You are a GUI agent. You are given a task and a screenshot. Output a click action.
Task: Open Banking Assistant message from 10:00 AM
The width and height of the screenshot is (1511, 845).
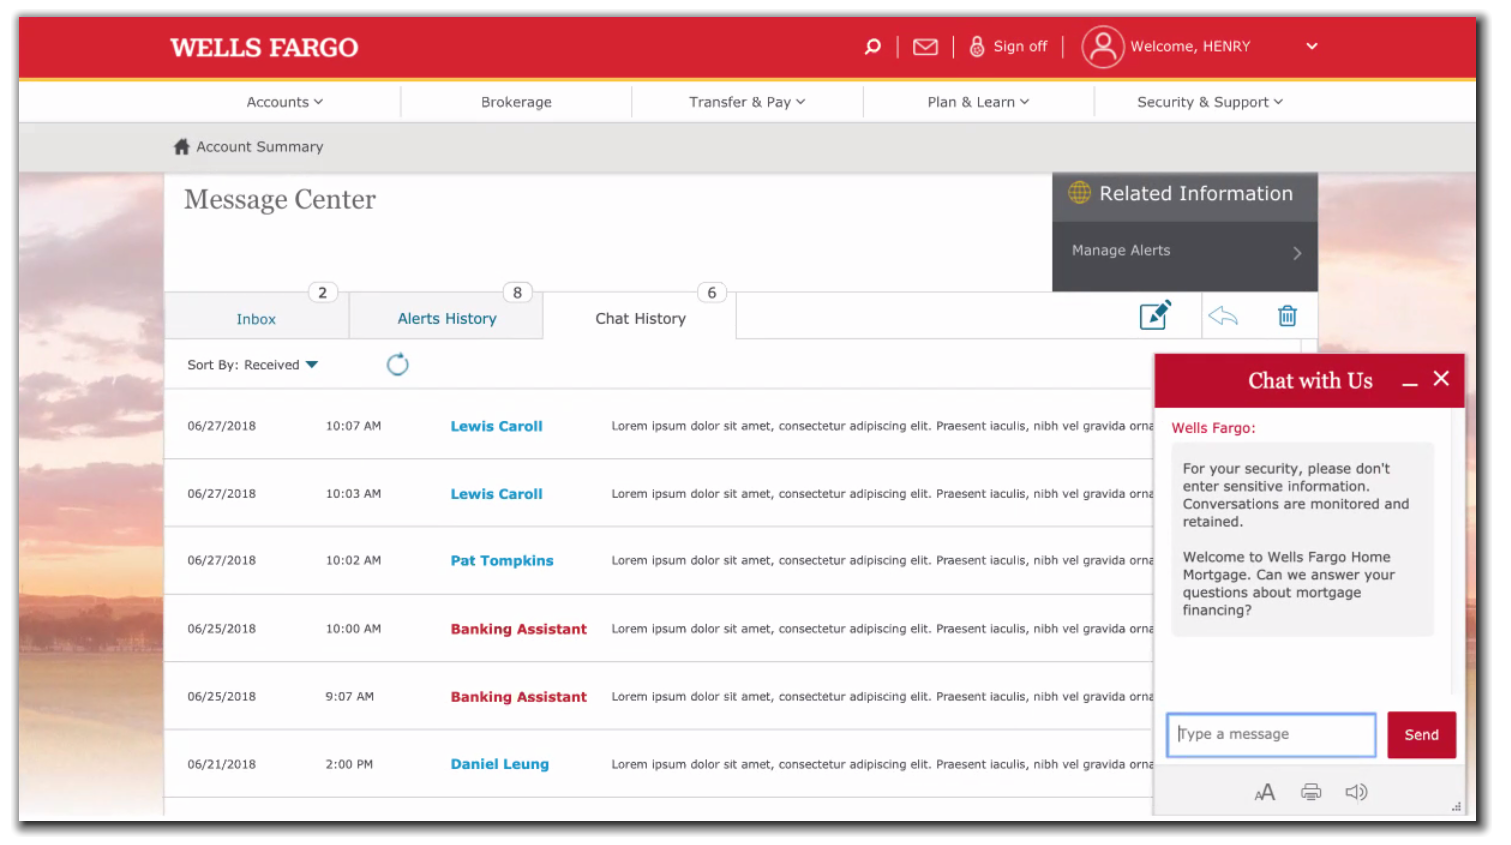[518, 629]
